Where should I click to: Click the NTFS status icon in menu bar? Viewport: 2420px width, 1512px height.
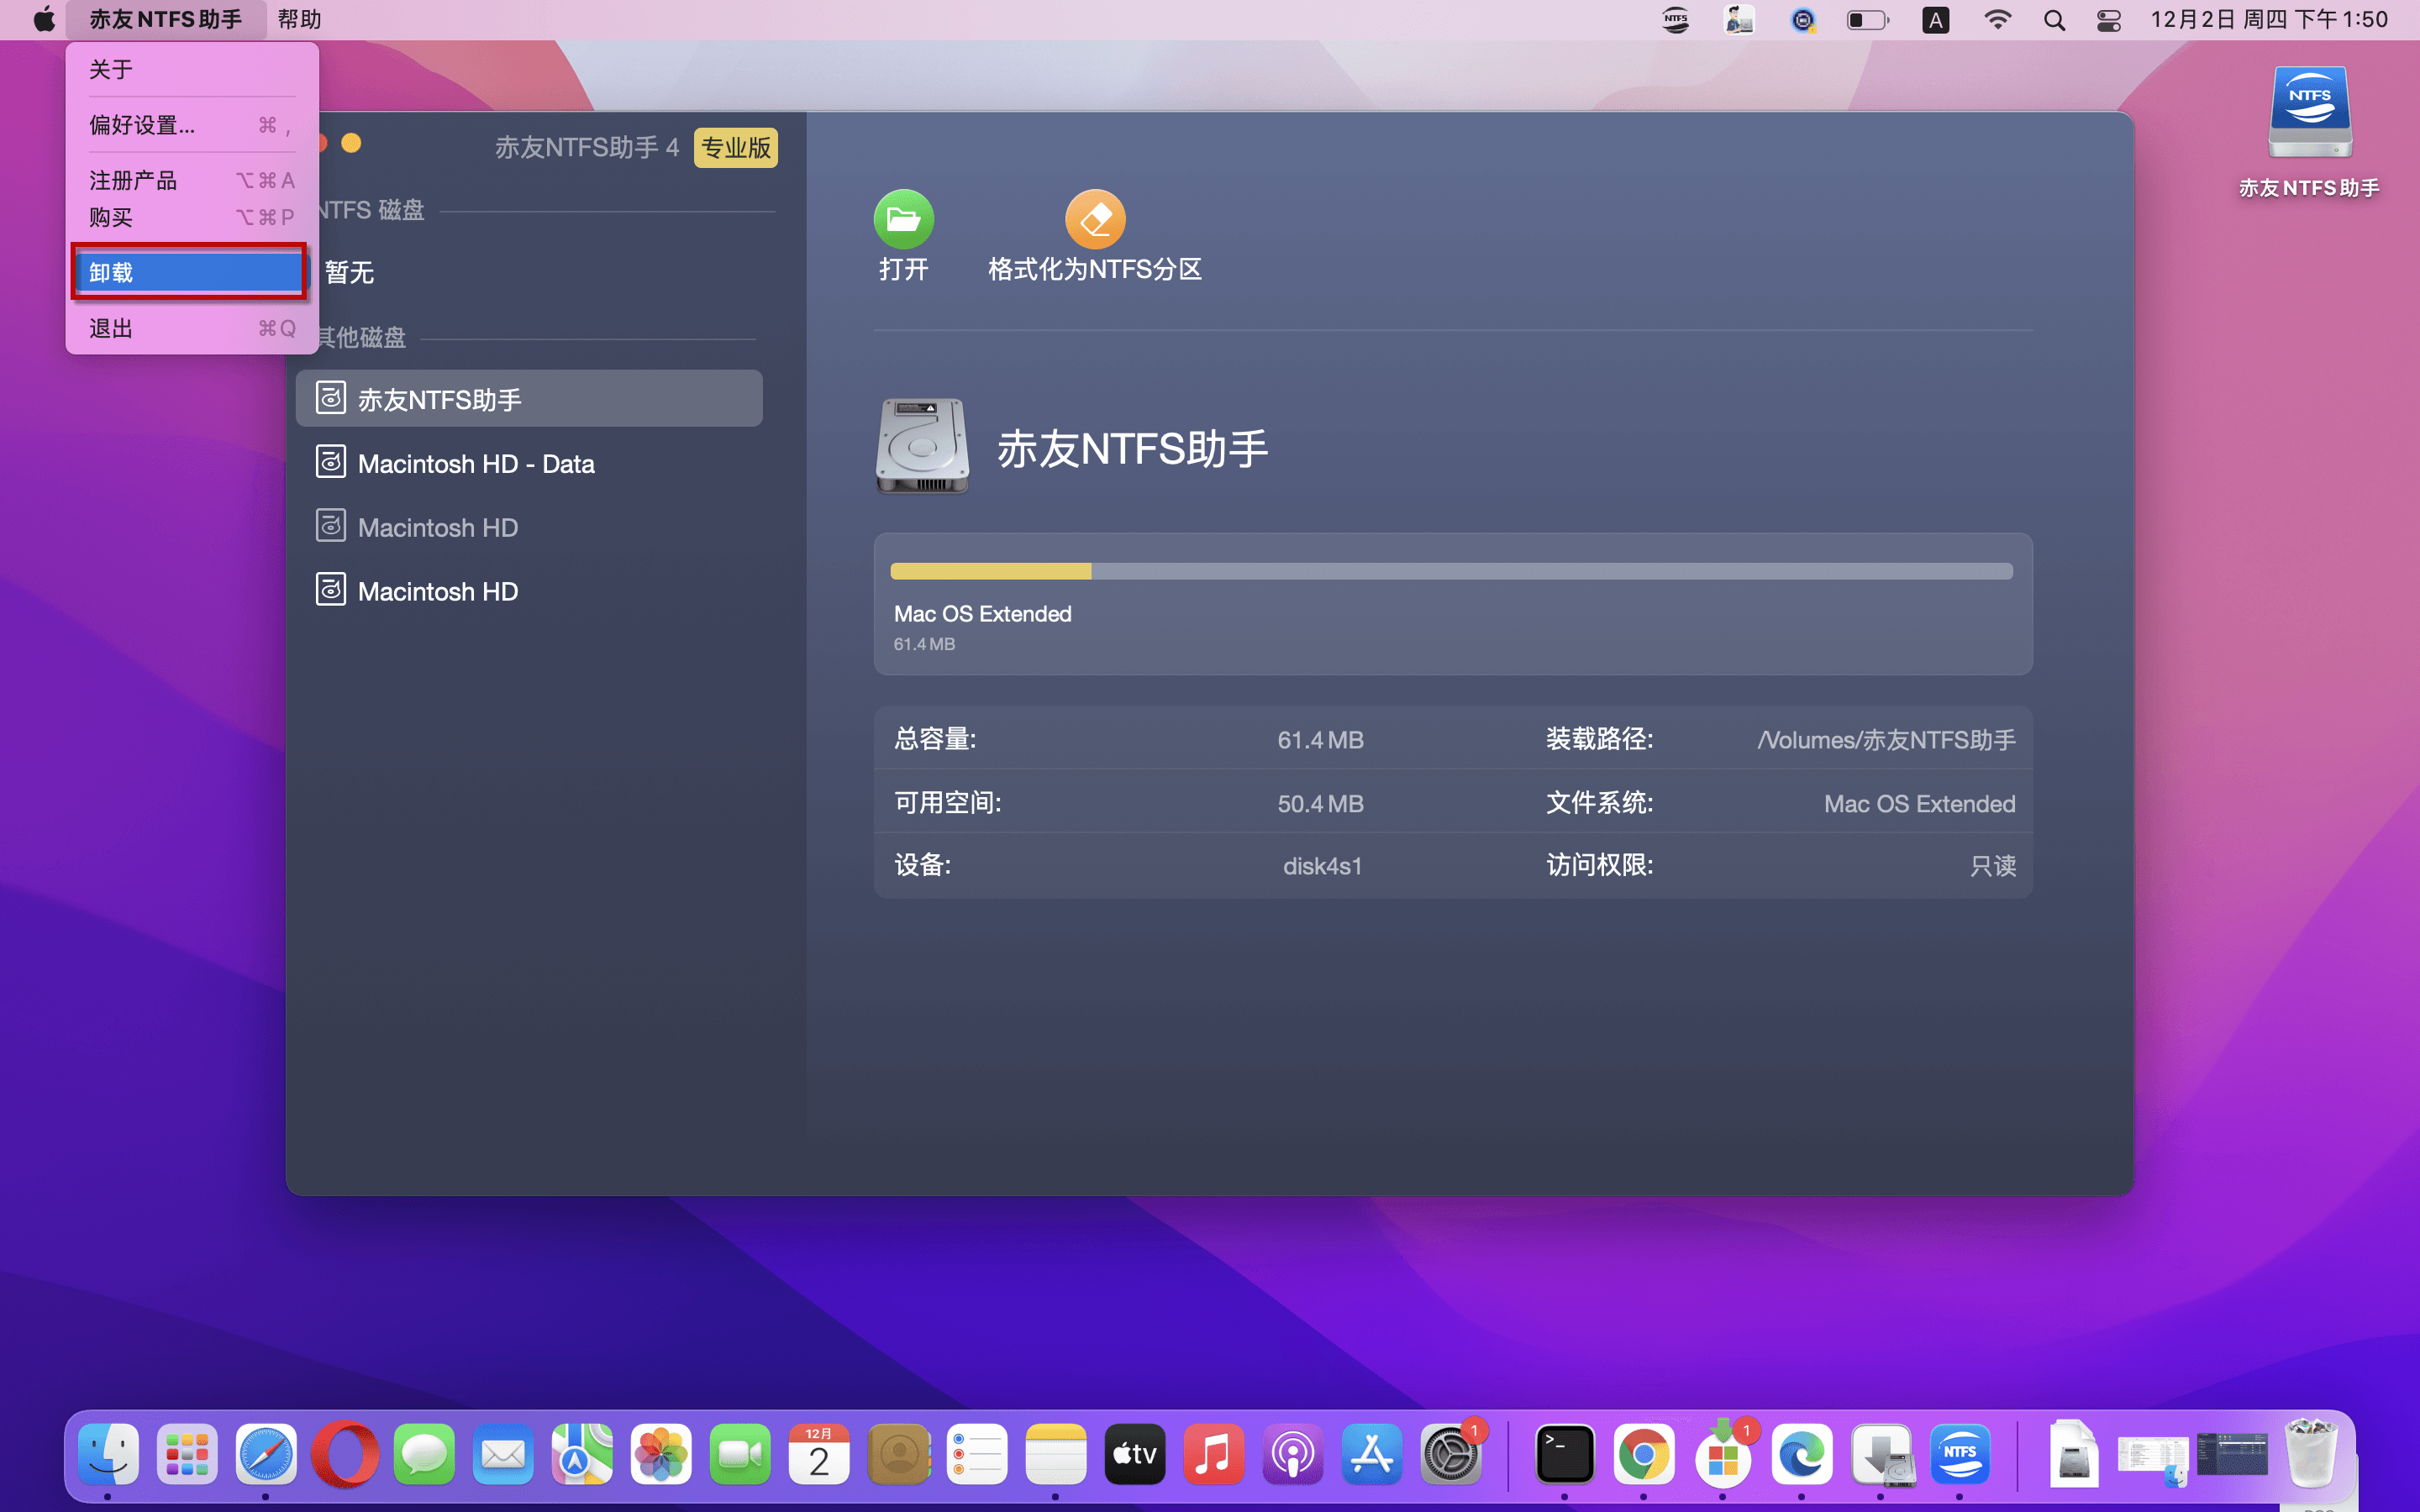point(1675,20)
